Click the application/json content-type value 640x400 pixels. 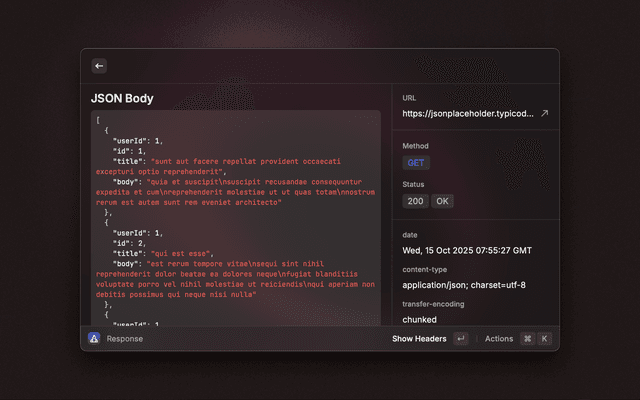[x=463, y=285]
